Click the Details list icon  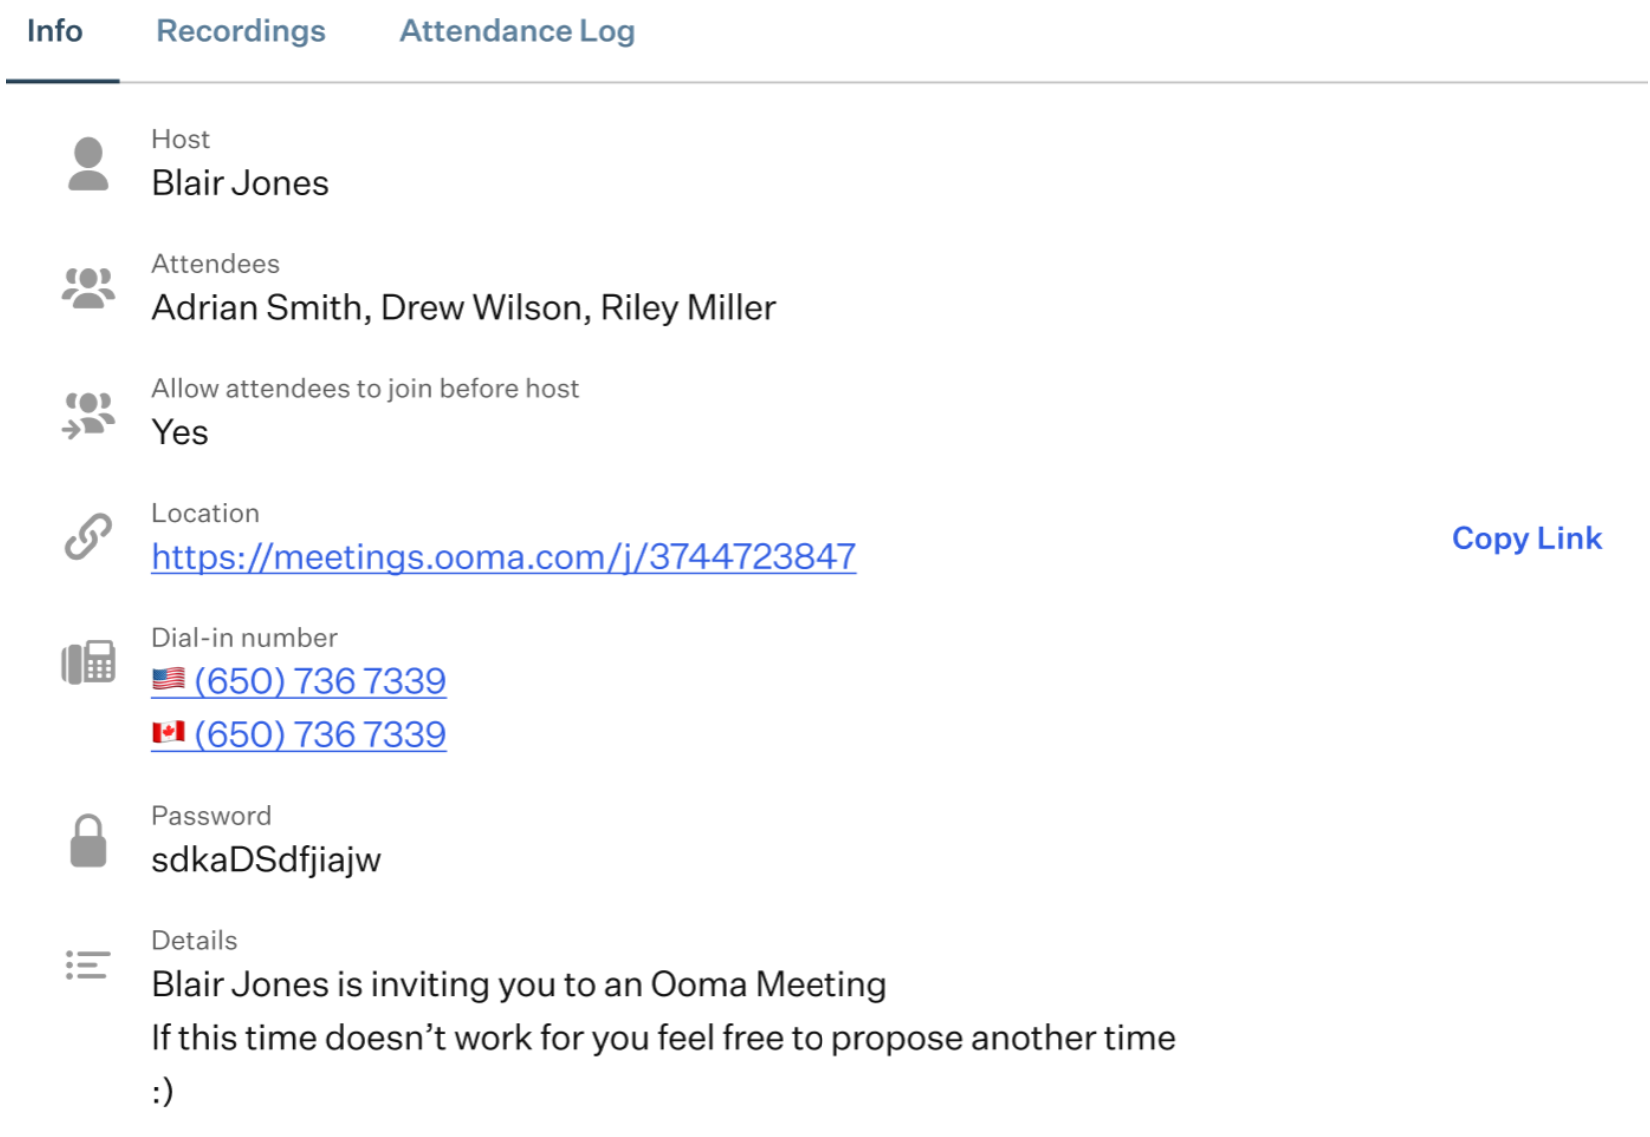[88, 965]
